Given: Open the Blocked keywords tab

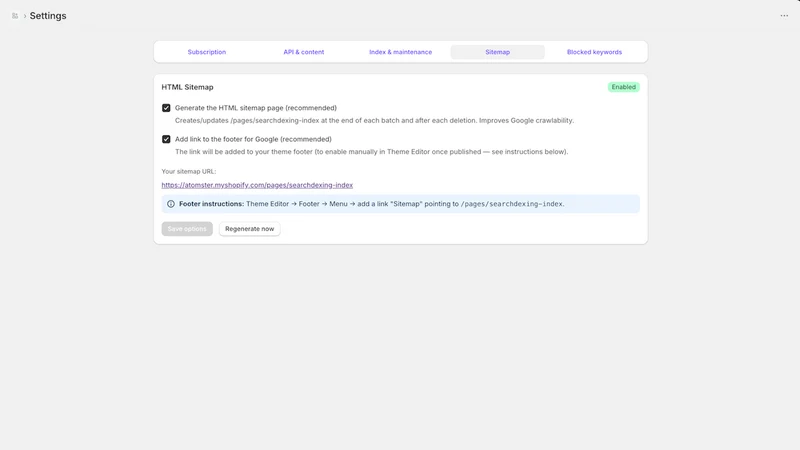Looking at the screenshot, I should click(x=594, y=52).
